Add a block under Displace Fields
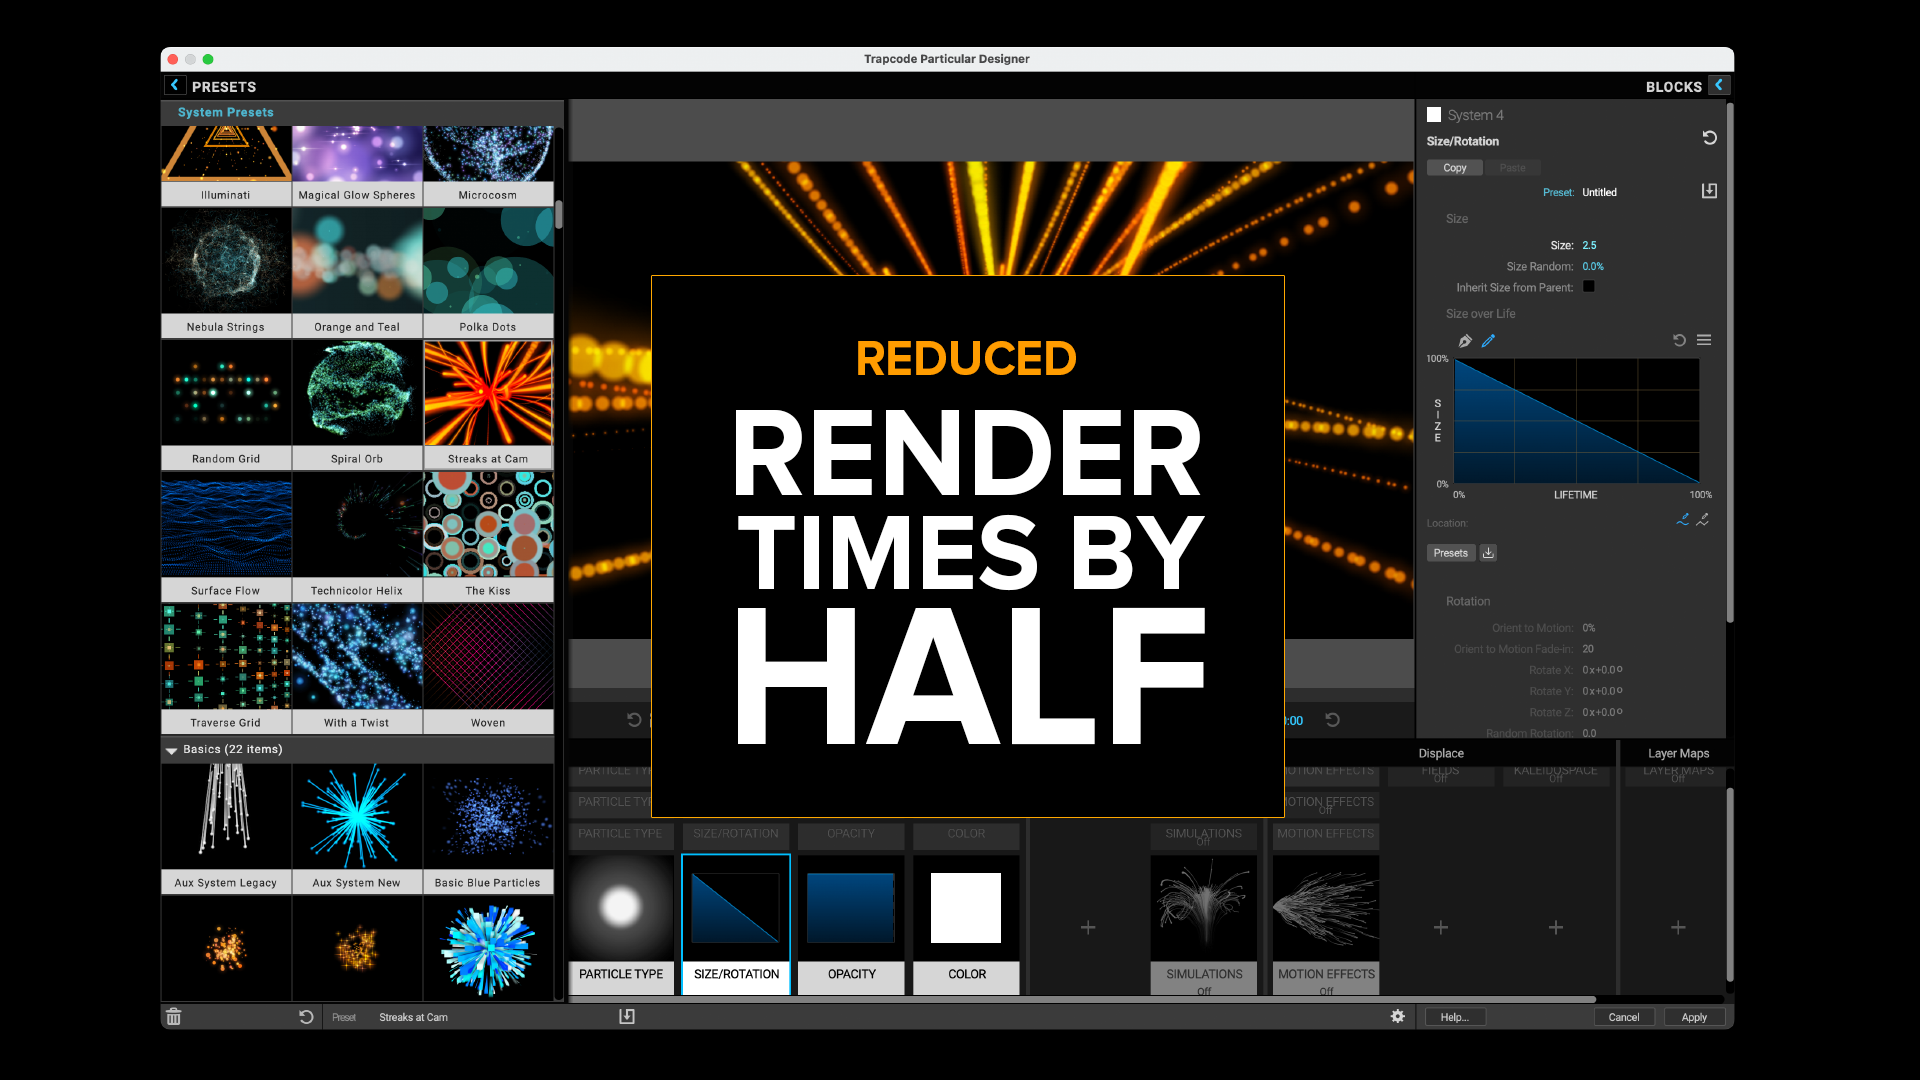The image size is (1920, 1080). [1441, 928]
